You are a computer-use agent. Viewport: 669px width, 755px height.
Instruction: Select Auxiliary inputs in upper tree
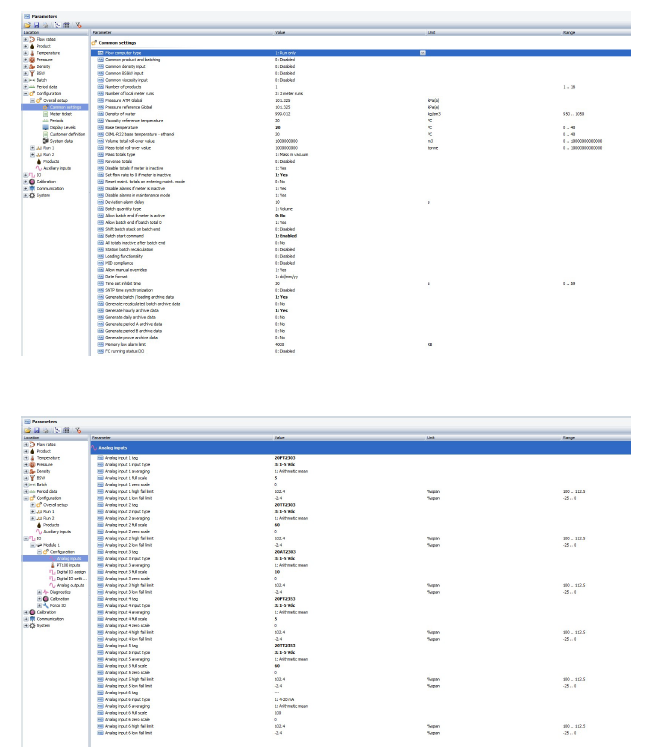[x=57, y=168]
